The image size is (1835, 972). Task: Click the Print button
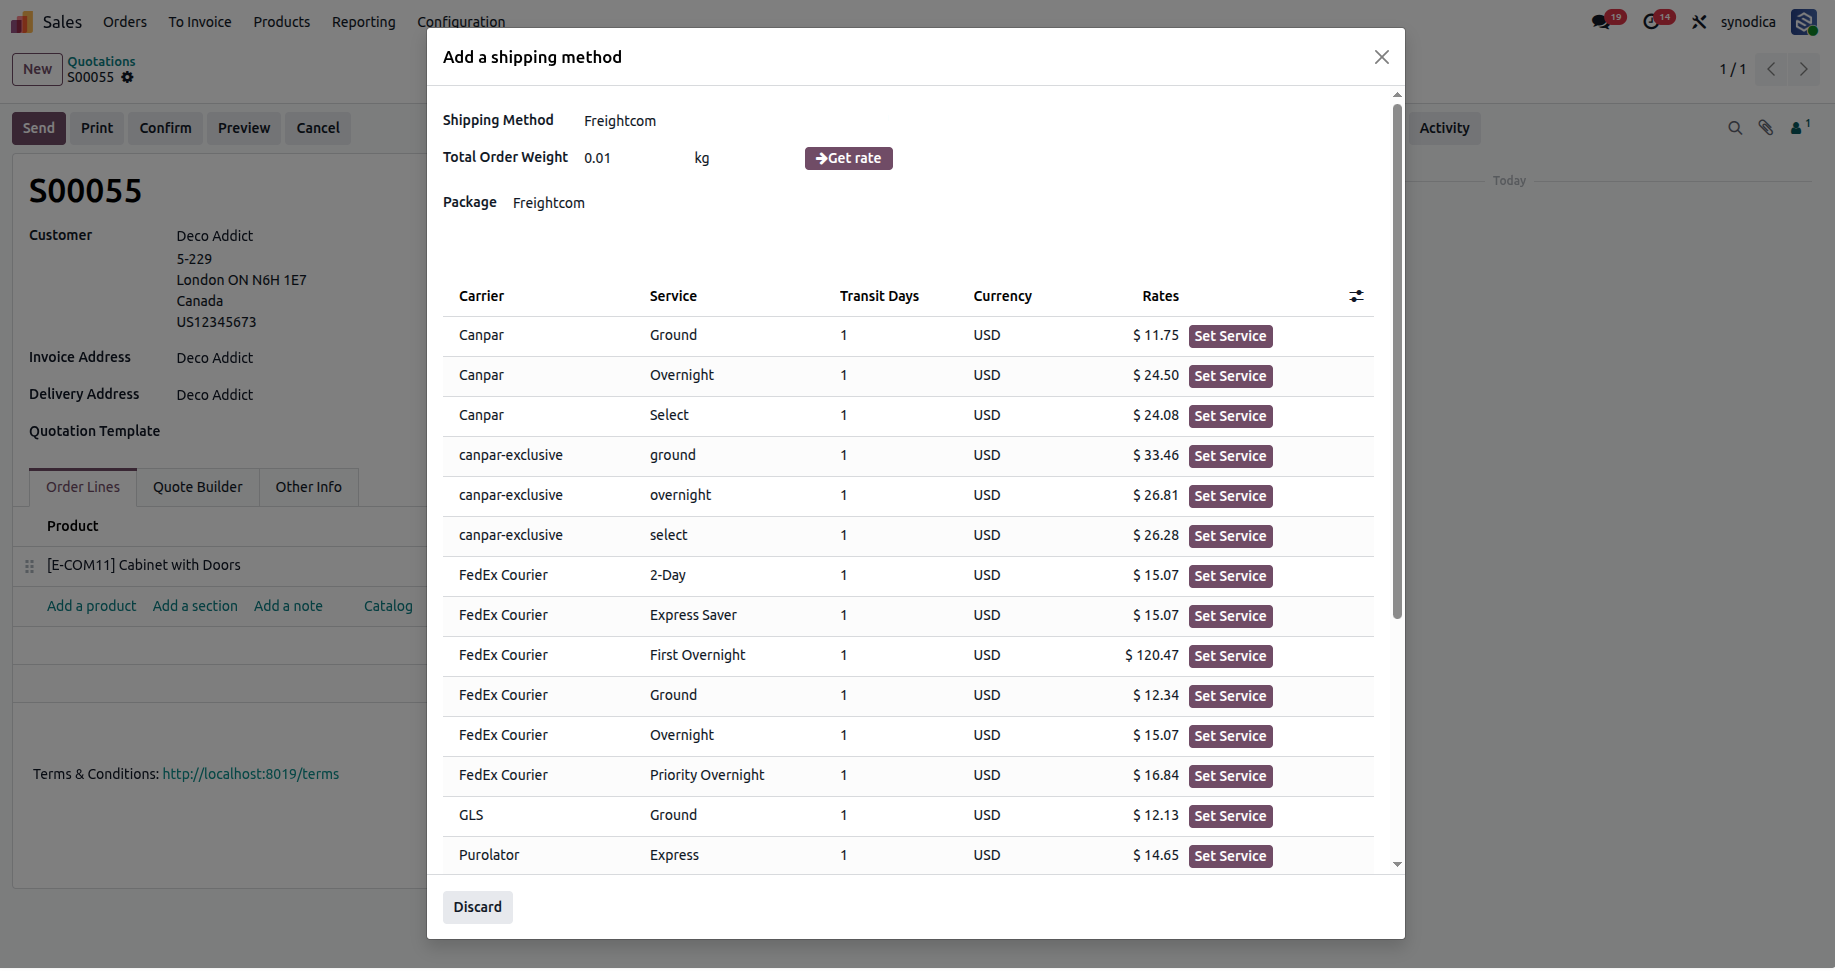[x=97, y=128]
